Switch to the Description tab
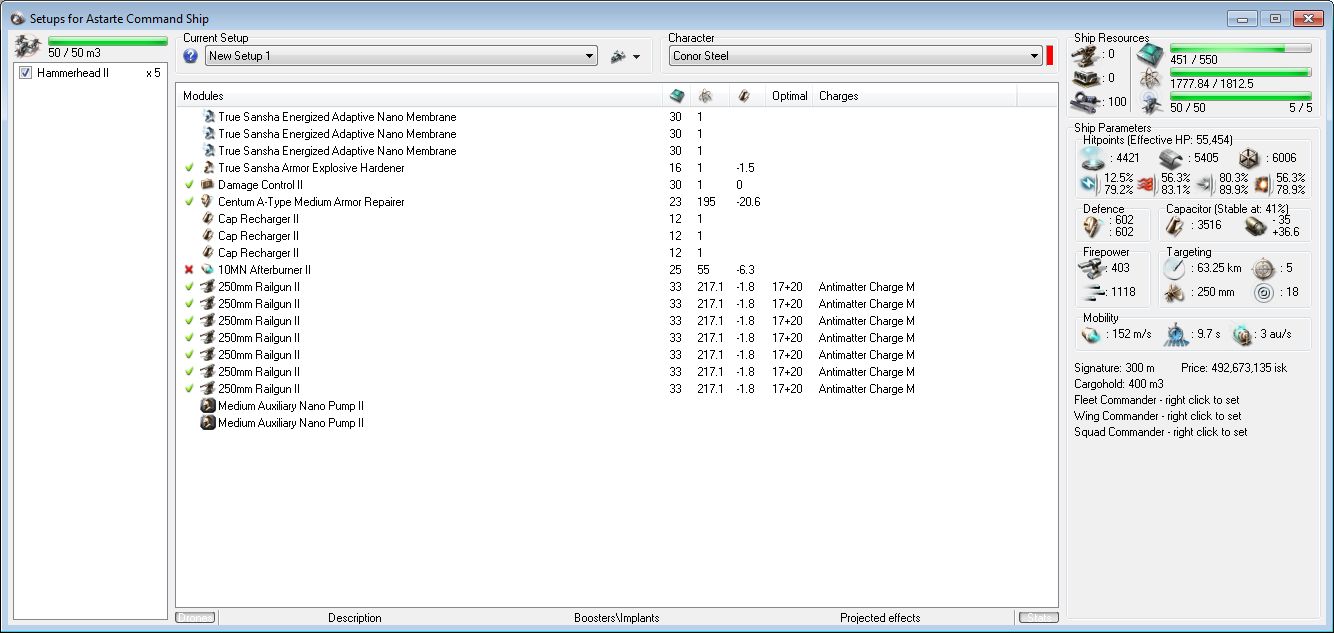1334x633 pixels. coord(355,618)
